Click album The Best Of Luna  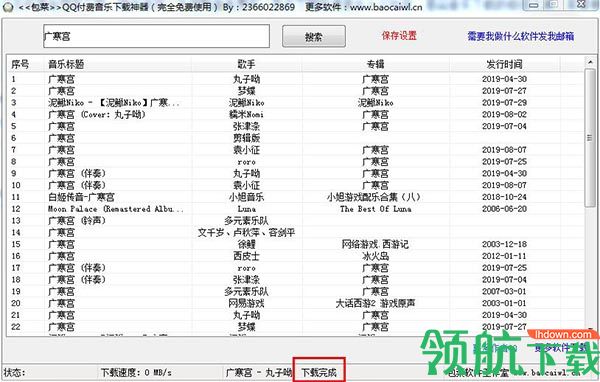click(x=375, y=209)
